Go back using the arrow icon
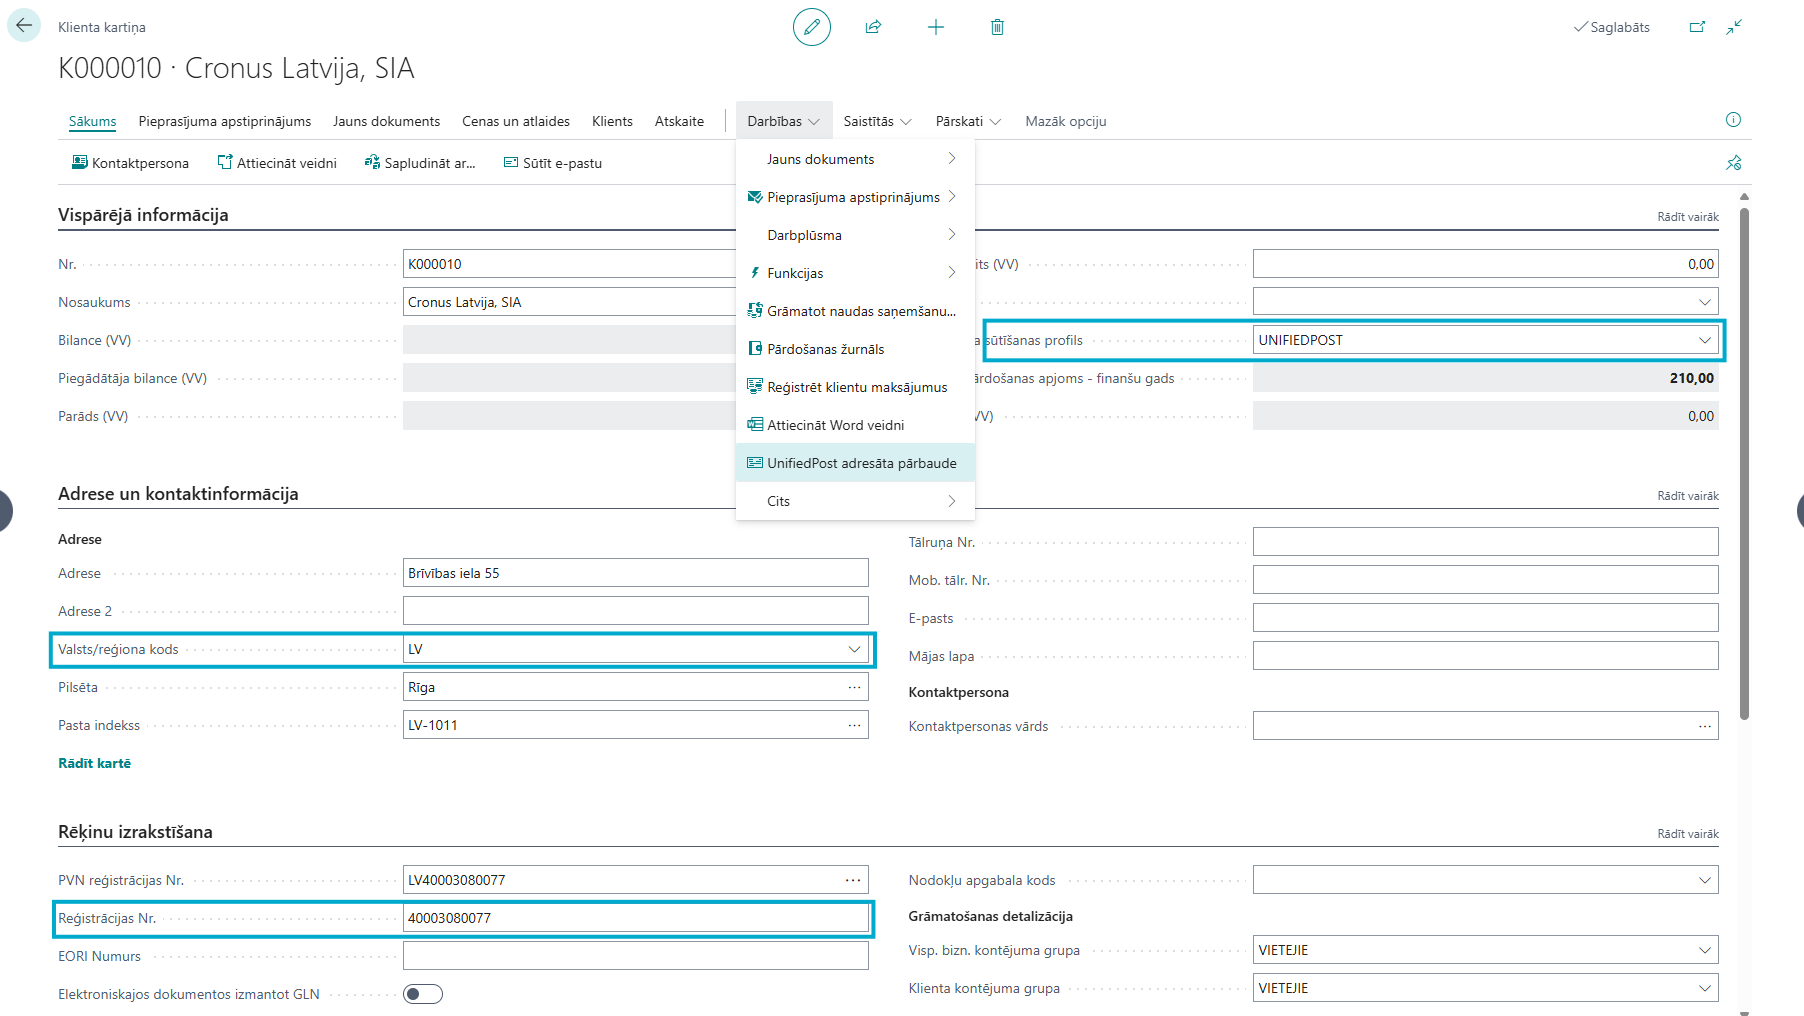This screenshot has width=1804, height=1016. pyautogui.click(x=24, y=26)
